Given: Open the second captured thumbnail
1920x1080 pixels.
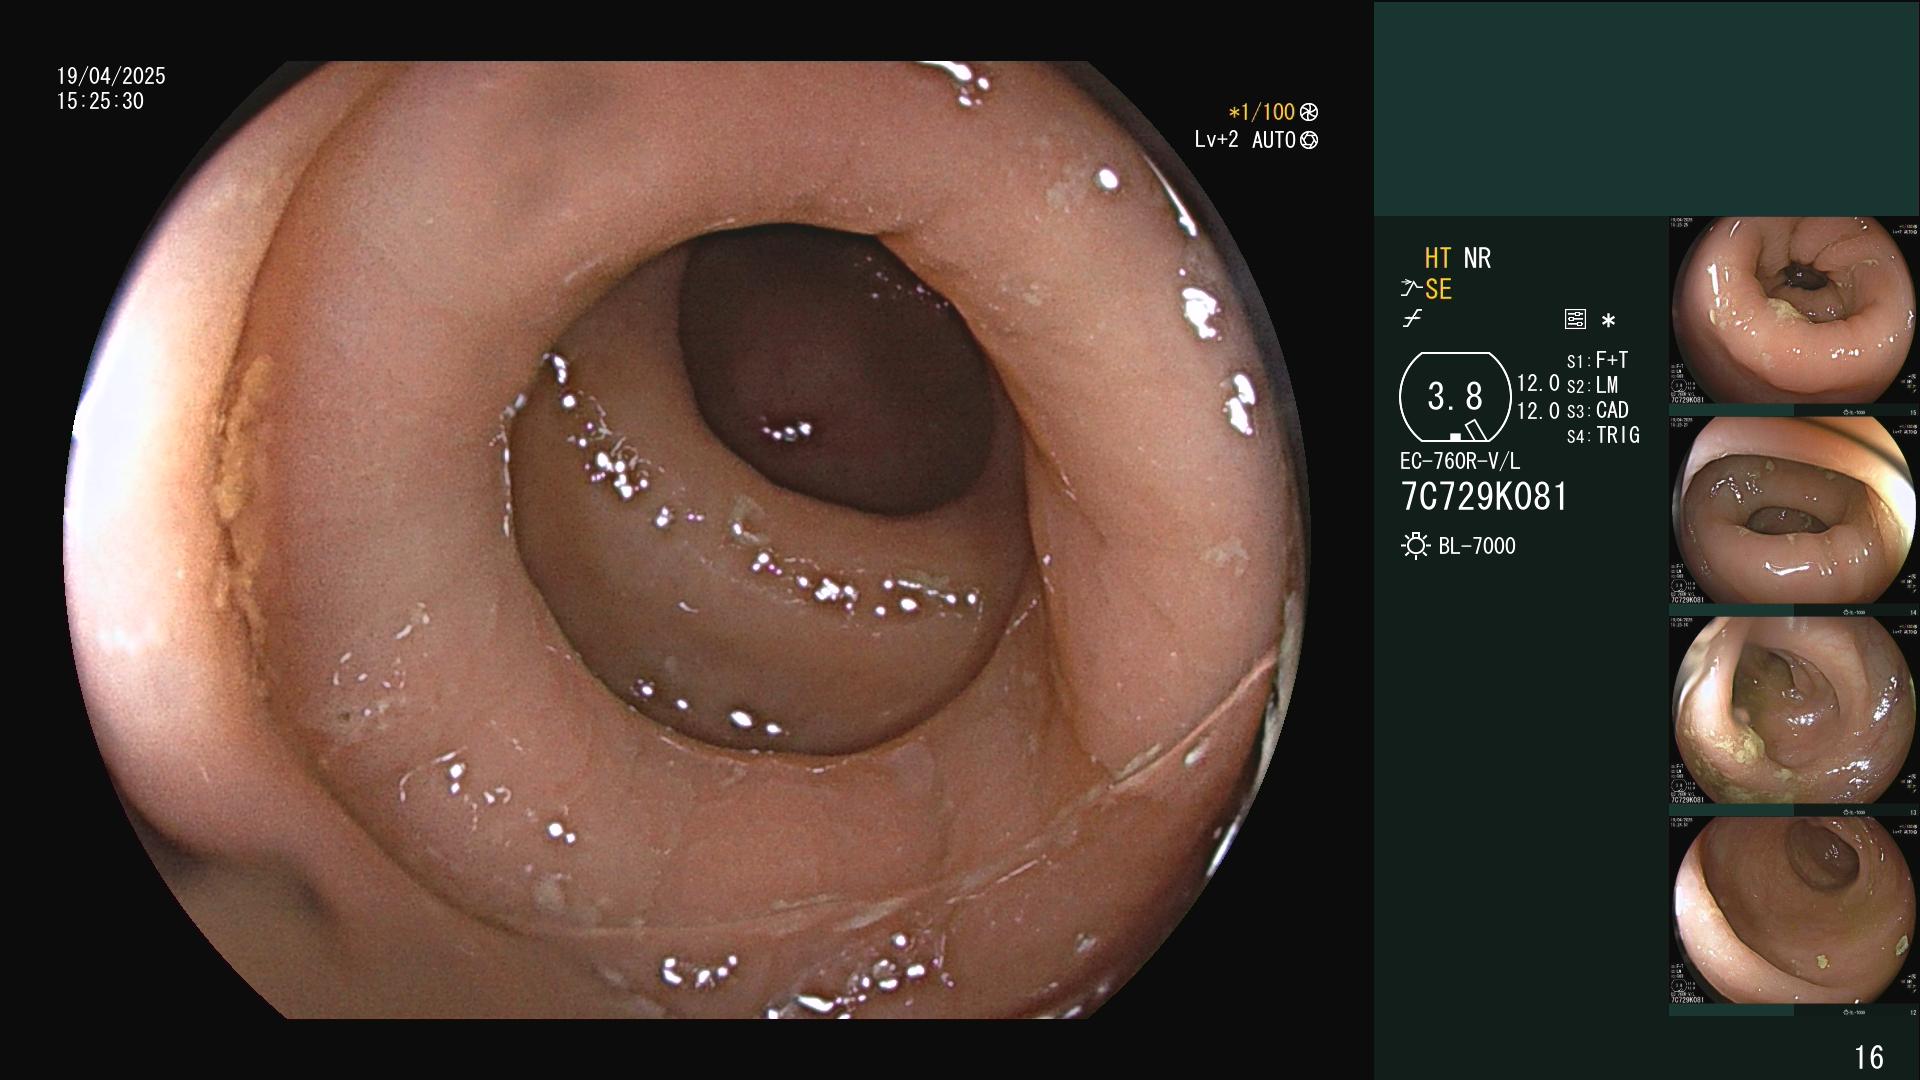Looking at the screenshot, I should pyautogui.click(x=1794, y=516).
